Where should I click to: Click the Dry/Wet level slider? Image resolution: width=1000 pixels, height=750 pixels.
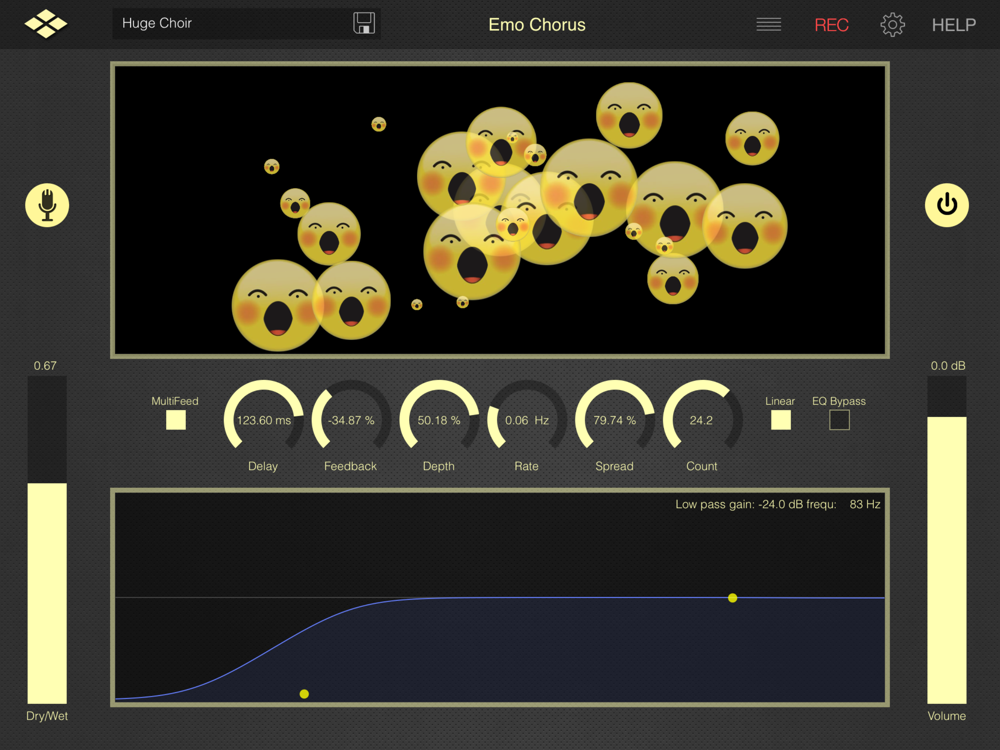pos(47,540)
